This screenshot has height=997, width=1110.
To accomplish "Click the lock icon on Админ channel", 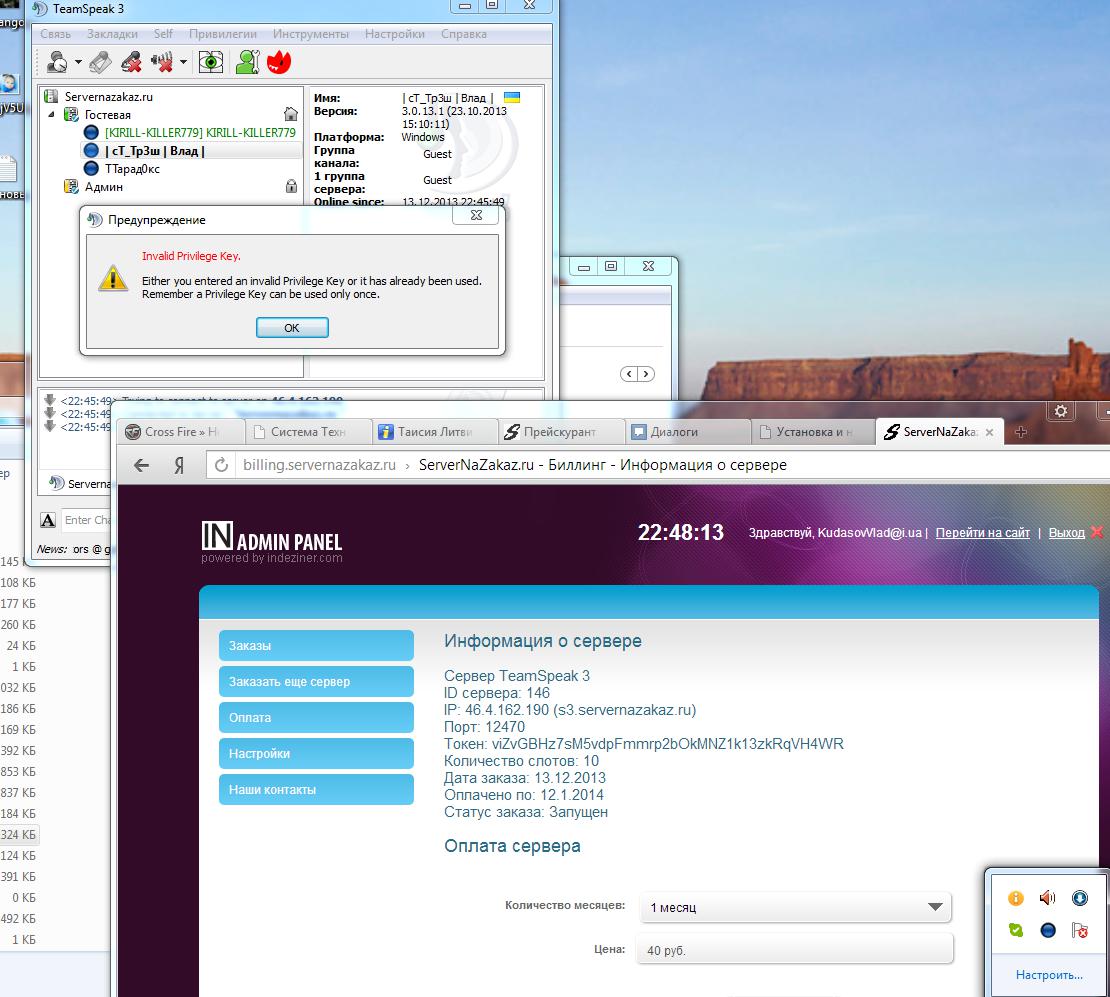I will tap(291, 186).
